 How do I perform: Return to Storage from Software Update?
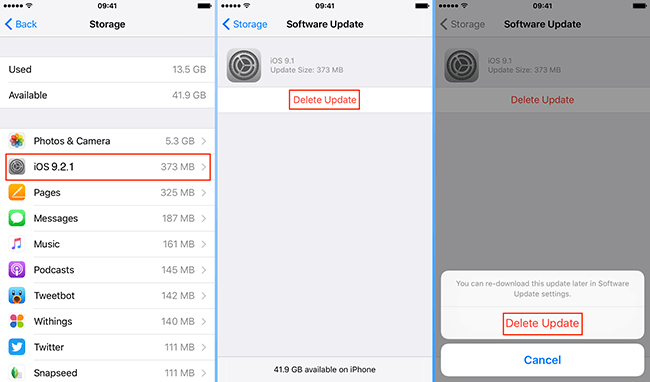click(245, 24)
